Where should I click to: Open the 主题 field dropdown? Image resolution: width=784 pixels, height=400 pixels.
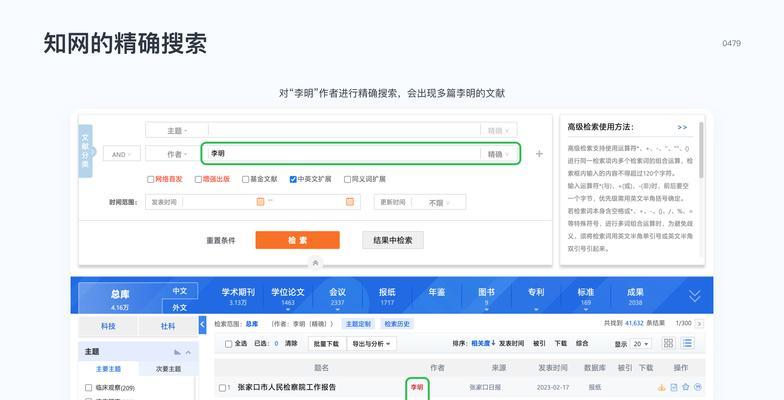point(177,130)
